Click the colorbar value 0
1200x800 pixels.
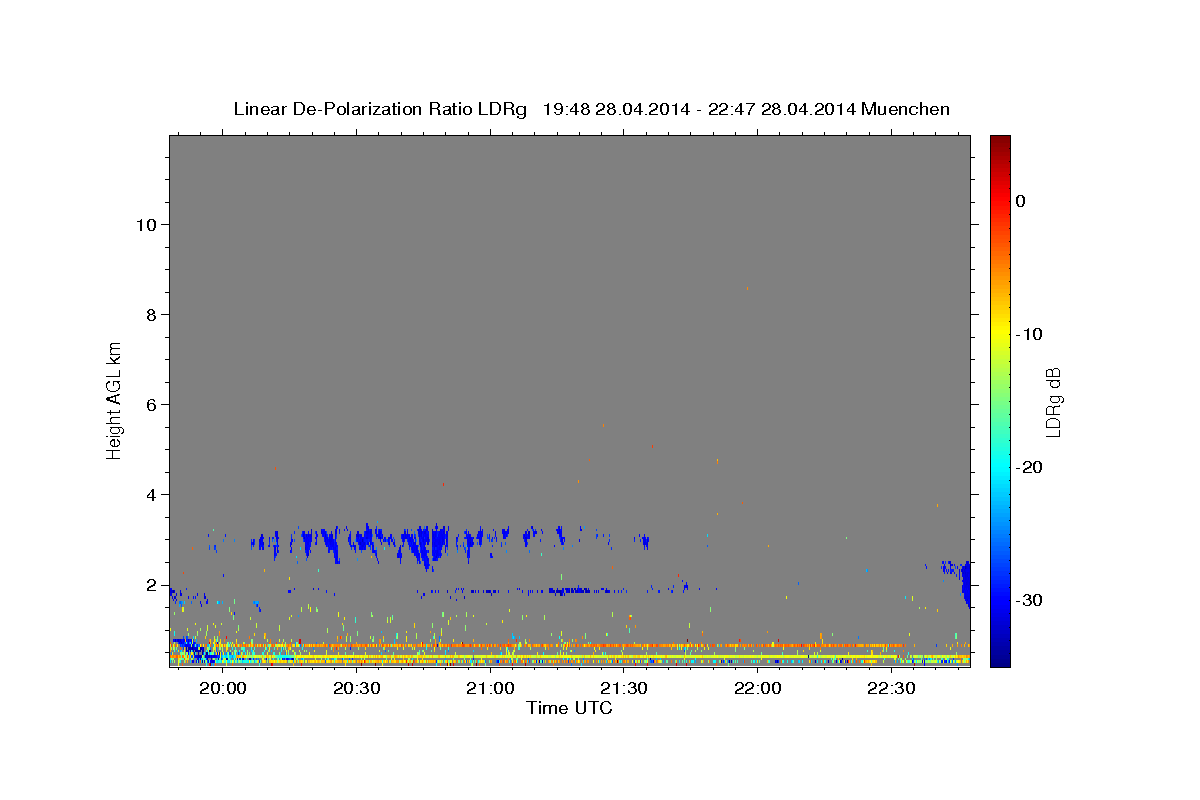pos(1021,201)
